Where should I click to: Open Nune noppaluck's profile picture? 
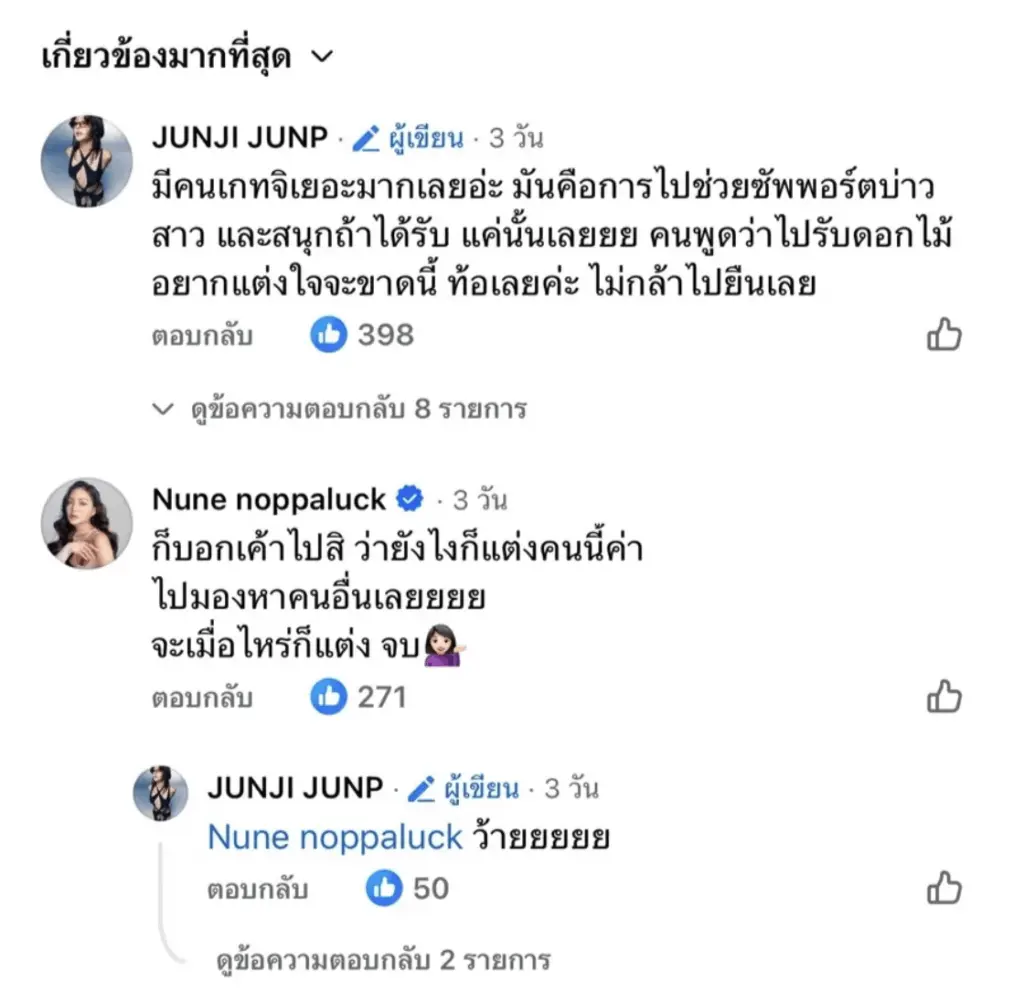click(86, 523)
